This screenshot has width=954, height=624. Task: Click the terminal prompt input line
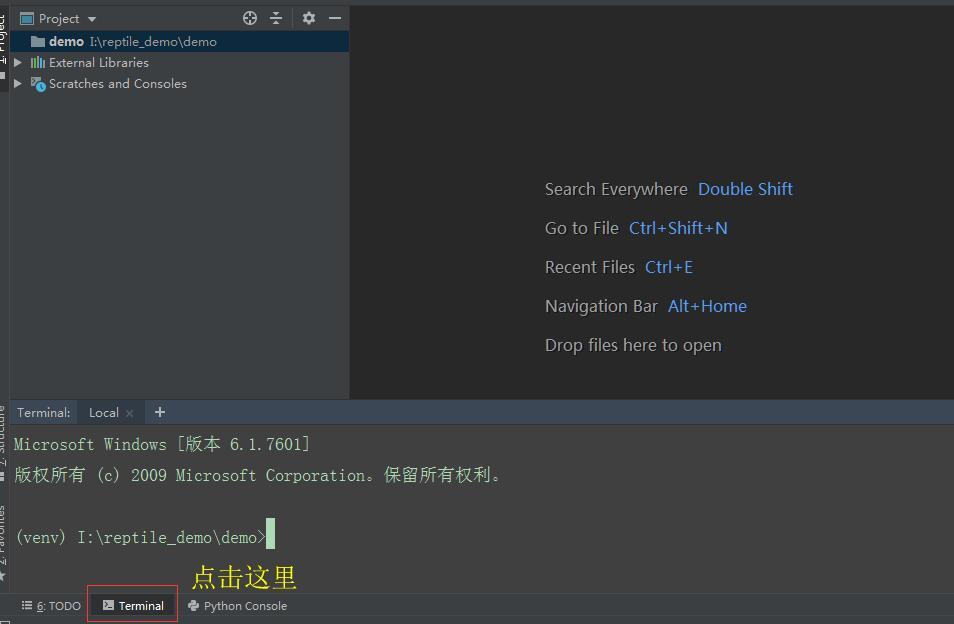(145, 536)
